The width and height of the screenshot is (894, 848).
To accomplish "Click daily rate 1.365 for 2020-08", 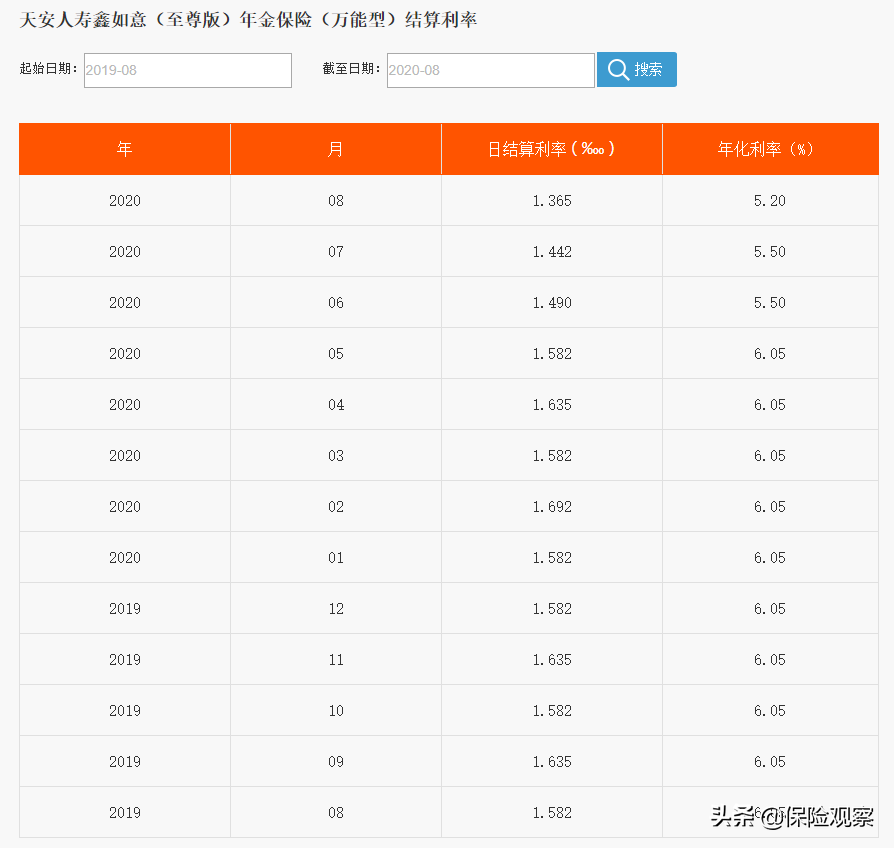I will 552,201.
